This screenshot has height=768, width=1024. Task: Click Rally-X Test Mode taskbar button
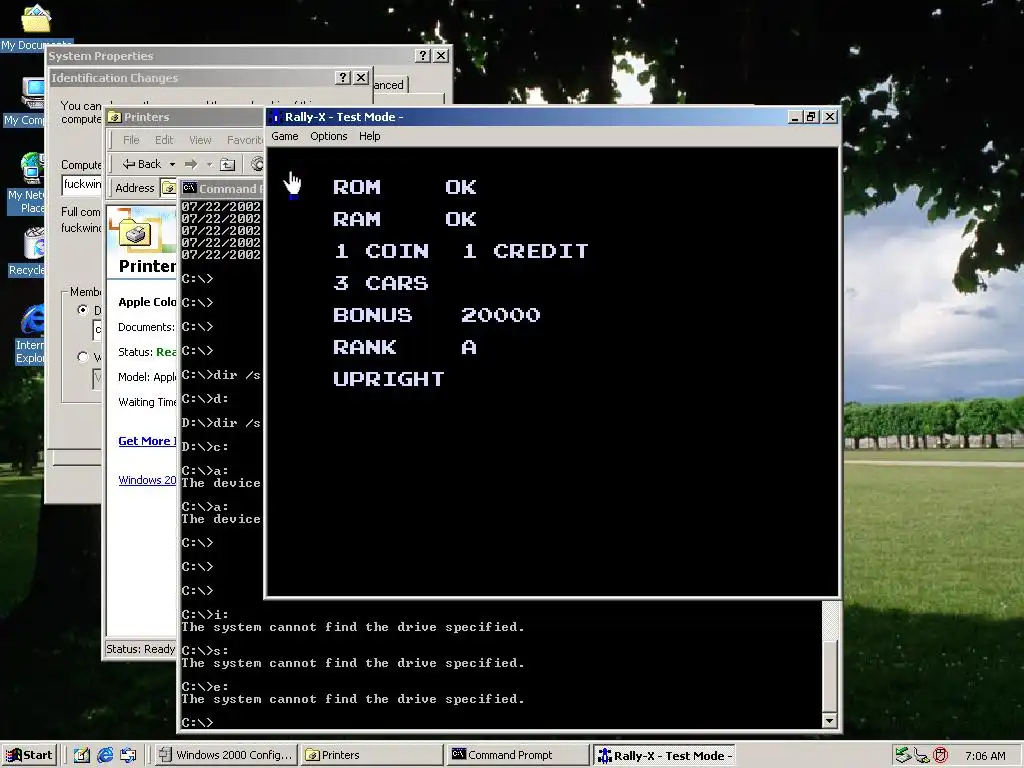[664, 756]
